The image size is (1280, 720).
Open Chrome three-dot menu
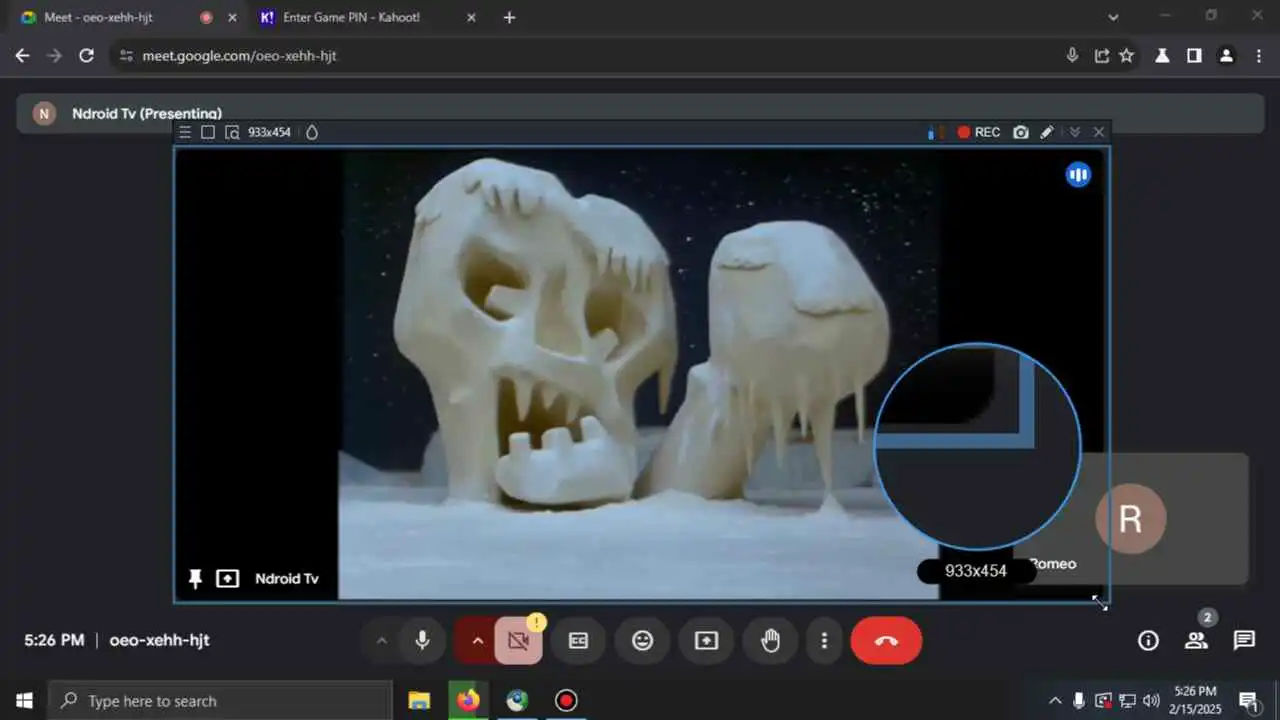pos(1258,56)
